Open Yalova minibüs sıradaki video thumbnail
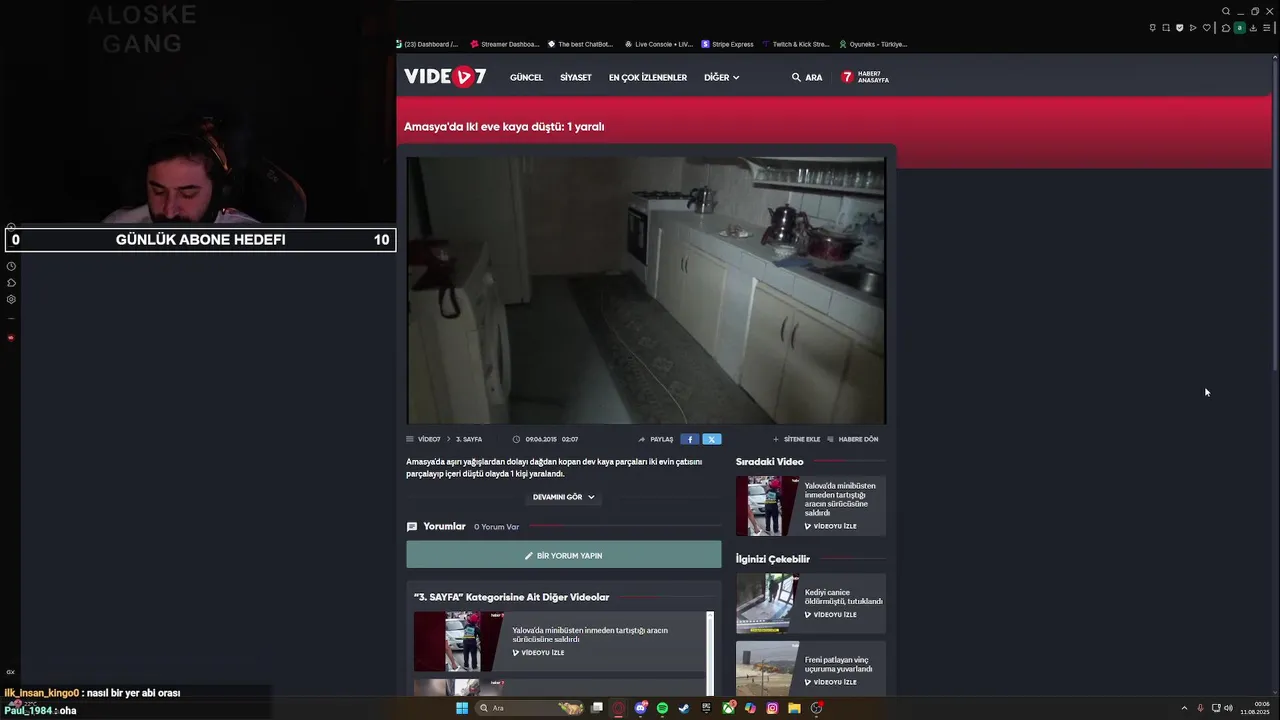 tap(767, 505)
